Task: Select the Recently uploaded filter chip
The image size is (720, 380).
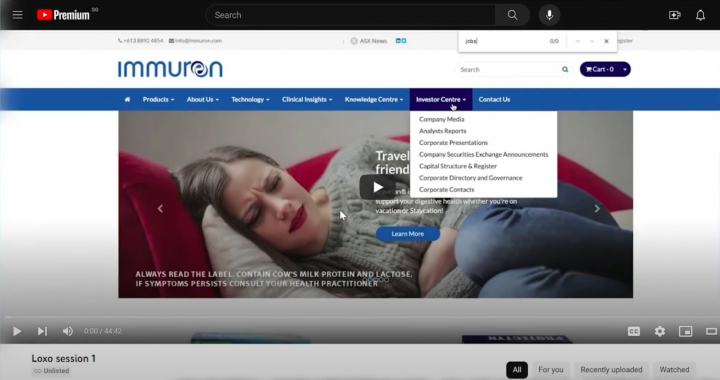Action: pos(611,370)
